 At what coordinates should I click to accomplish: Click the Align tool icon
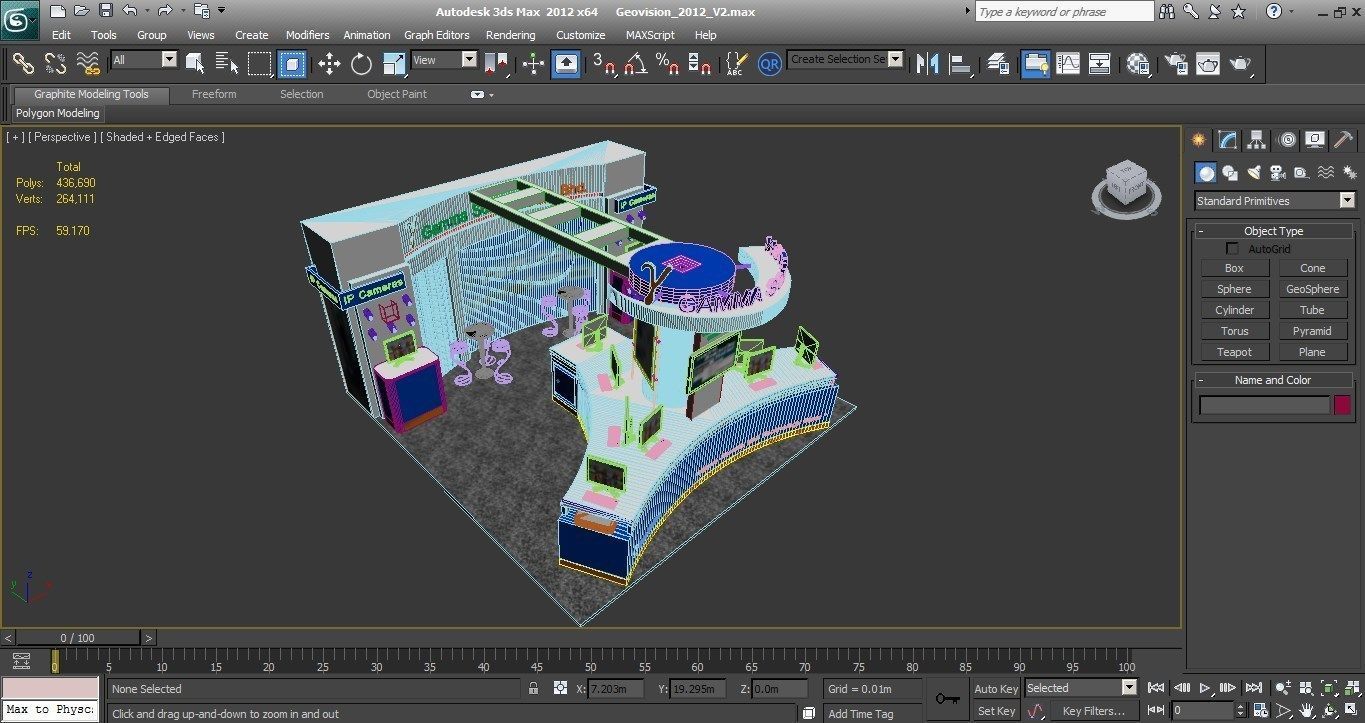coord(961,64)
